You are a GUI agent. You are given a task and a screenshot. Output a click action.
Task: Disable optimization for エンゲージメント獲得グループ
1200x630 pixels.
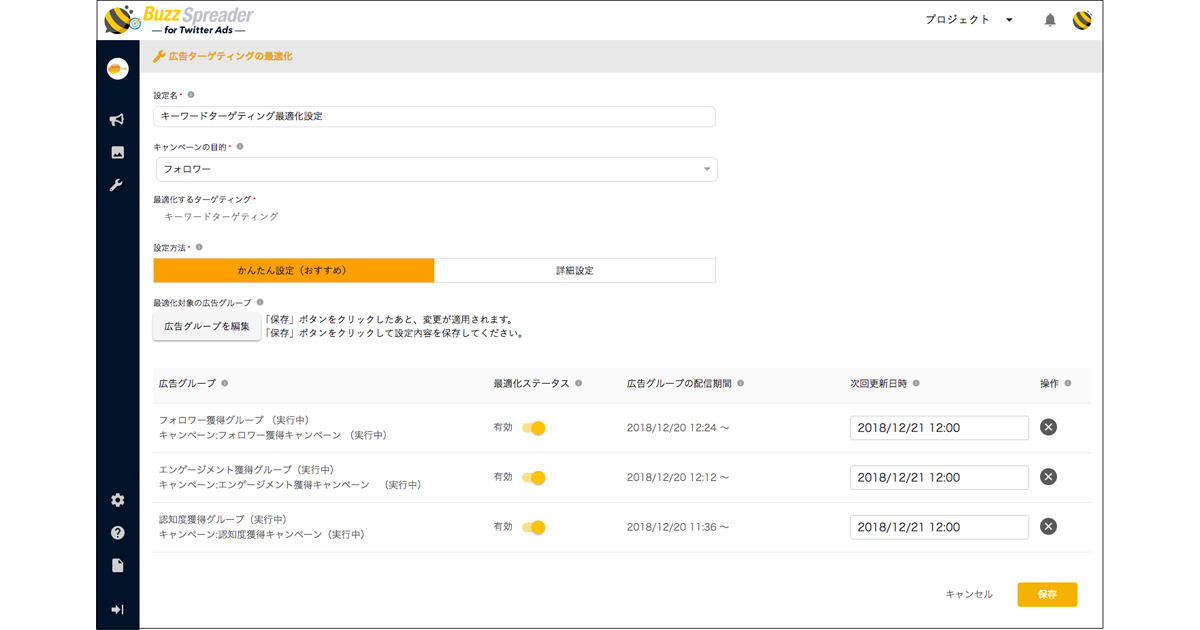[534, 478]
